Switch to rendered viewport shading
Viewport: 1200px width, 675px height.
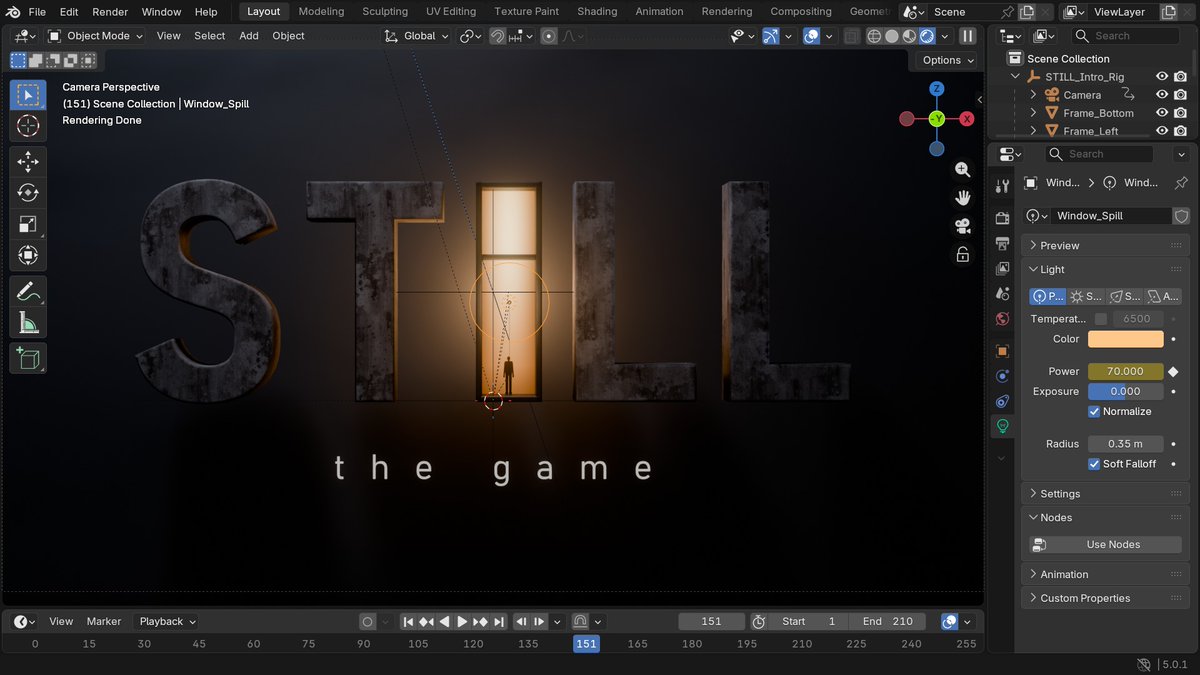(x=927, y=36)
